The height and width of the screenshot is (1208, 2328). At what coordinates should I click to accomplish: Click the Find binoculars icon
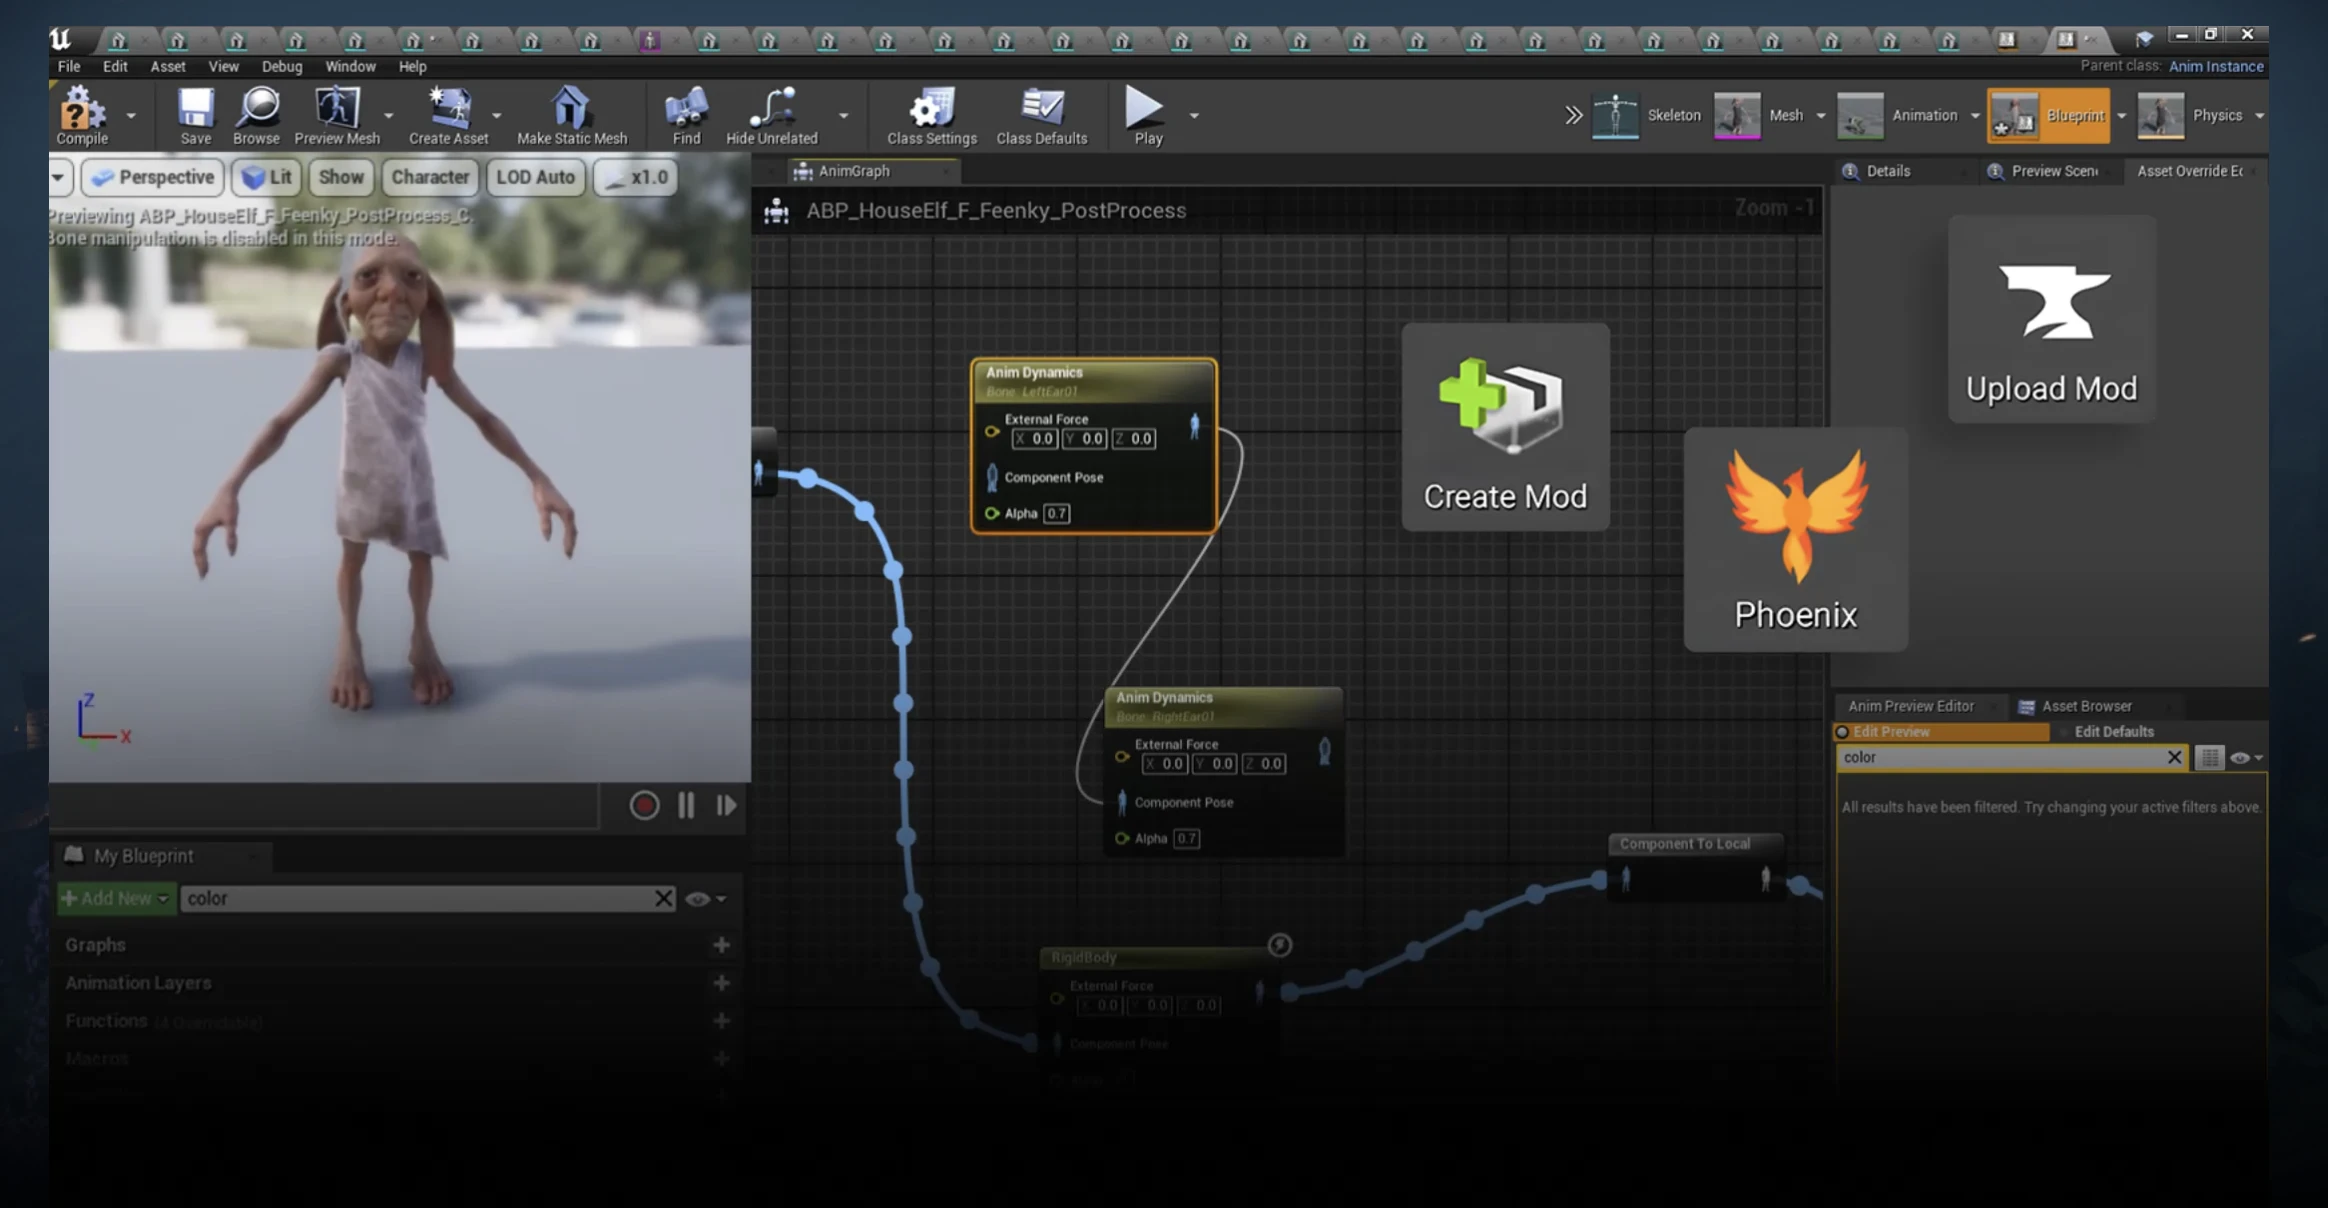686,108
